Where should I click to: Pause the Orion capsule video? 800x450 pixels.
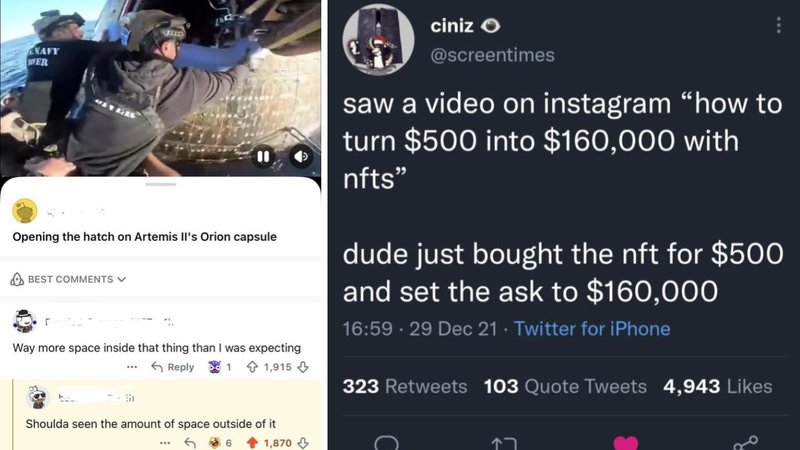(x=263, y=157)
